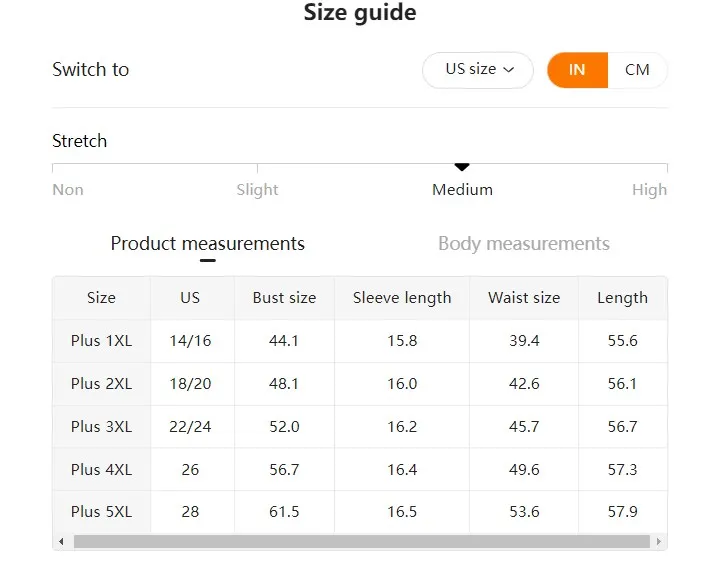Screen dimensions: 722x570
Task: Click the Waist size column header
Action: tap(524, 298)
